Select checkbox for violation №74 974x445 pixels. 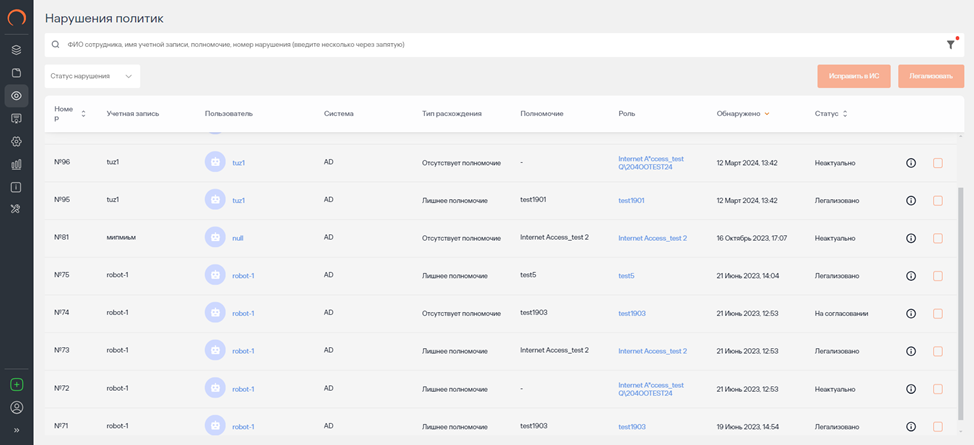point(938,314)
